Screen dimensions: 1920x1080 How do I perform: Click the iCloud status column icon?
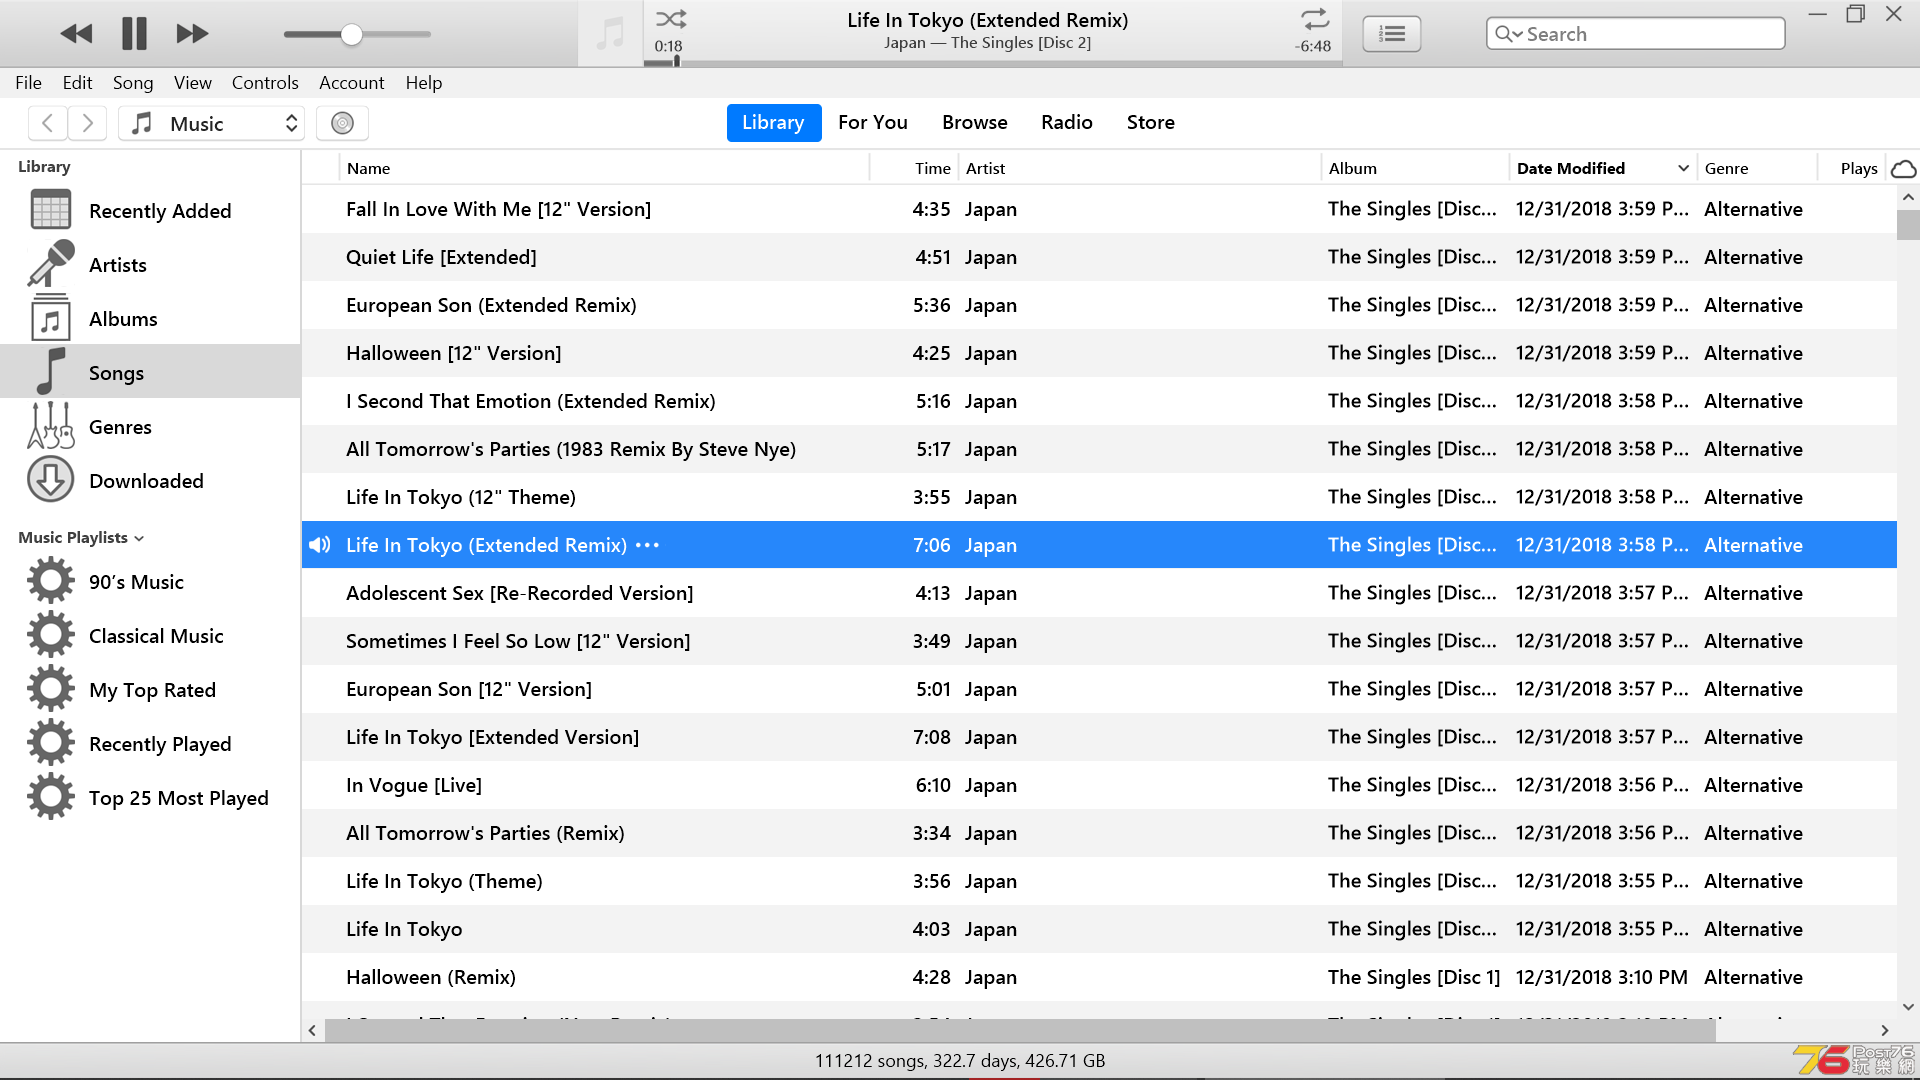[1904, 168]
